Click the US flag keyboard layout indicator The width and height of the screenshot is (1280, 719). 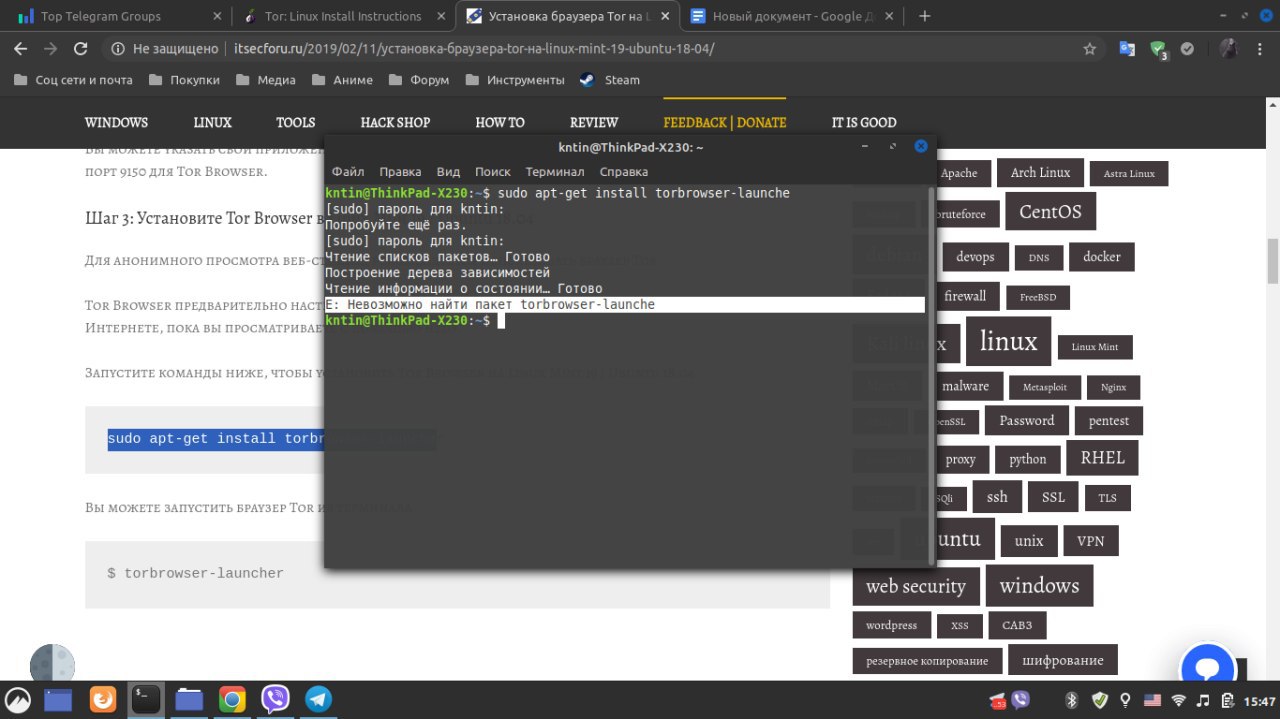point(1152,700)
